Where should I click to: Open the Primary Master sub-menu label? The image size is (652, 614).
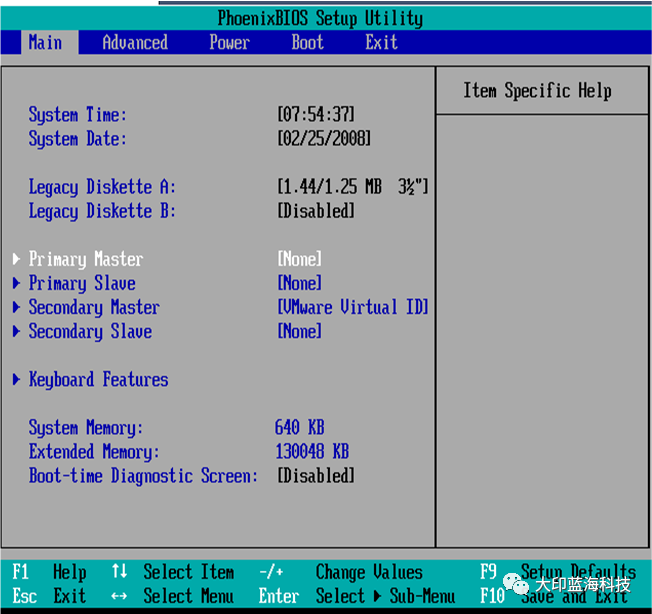(86, 259)
